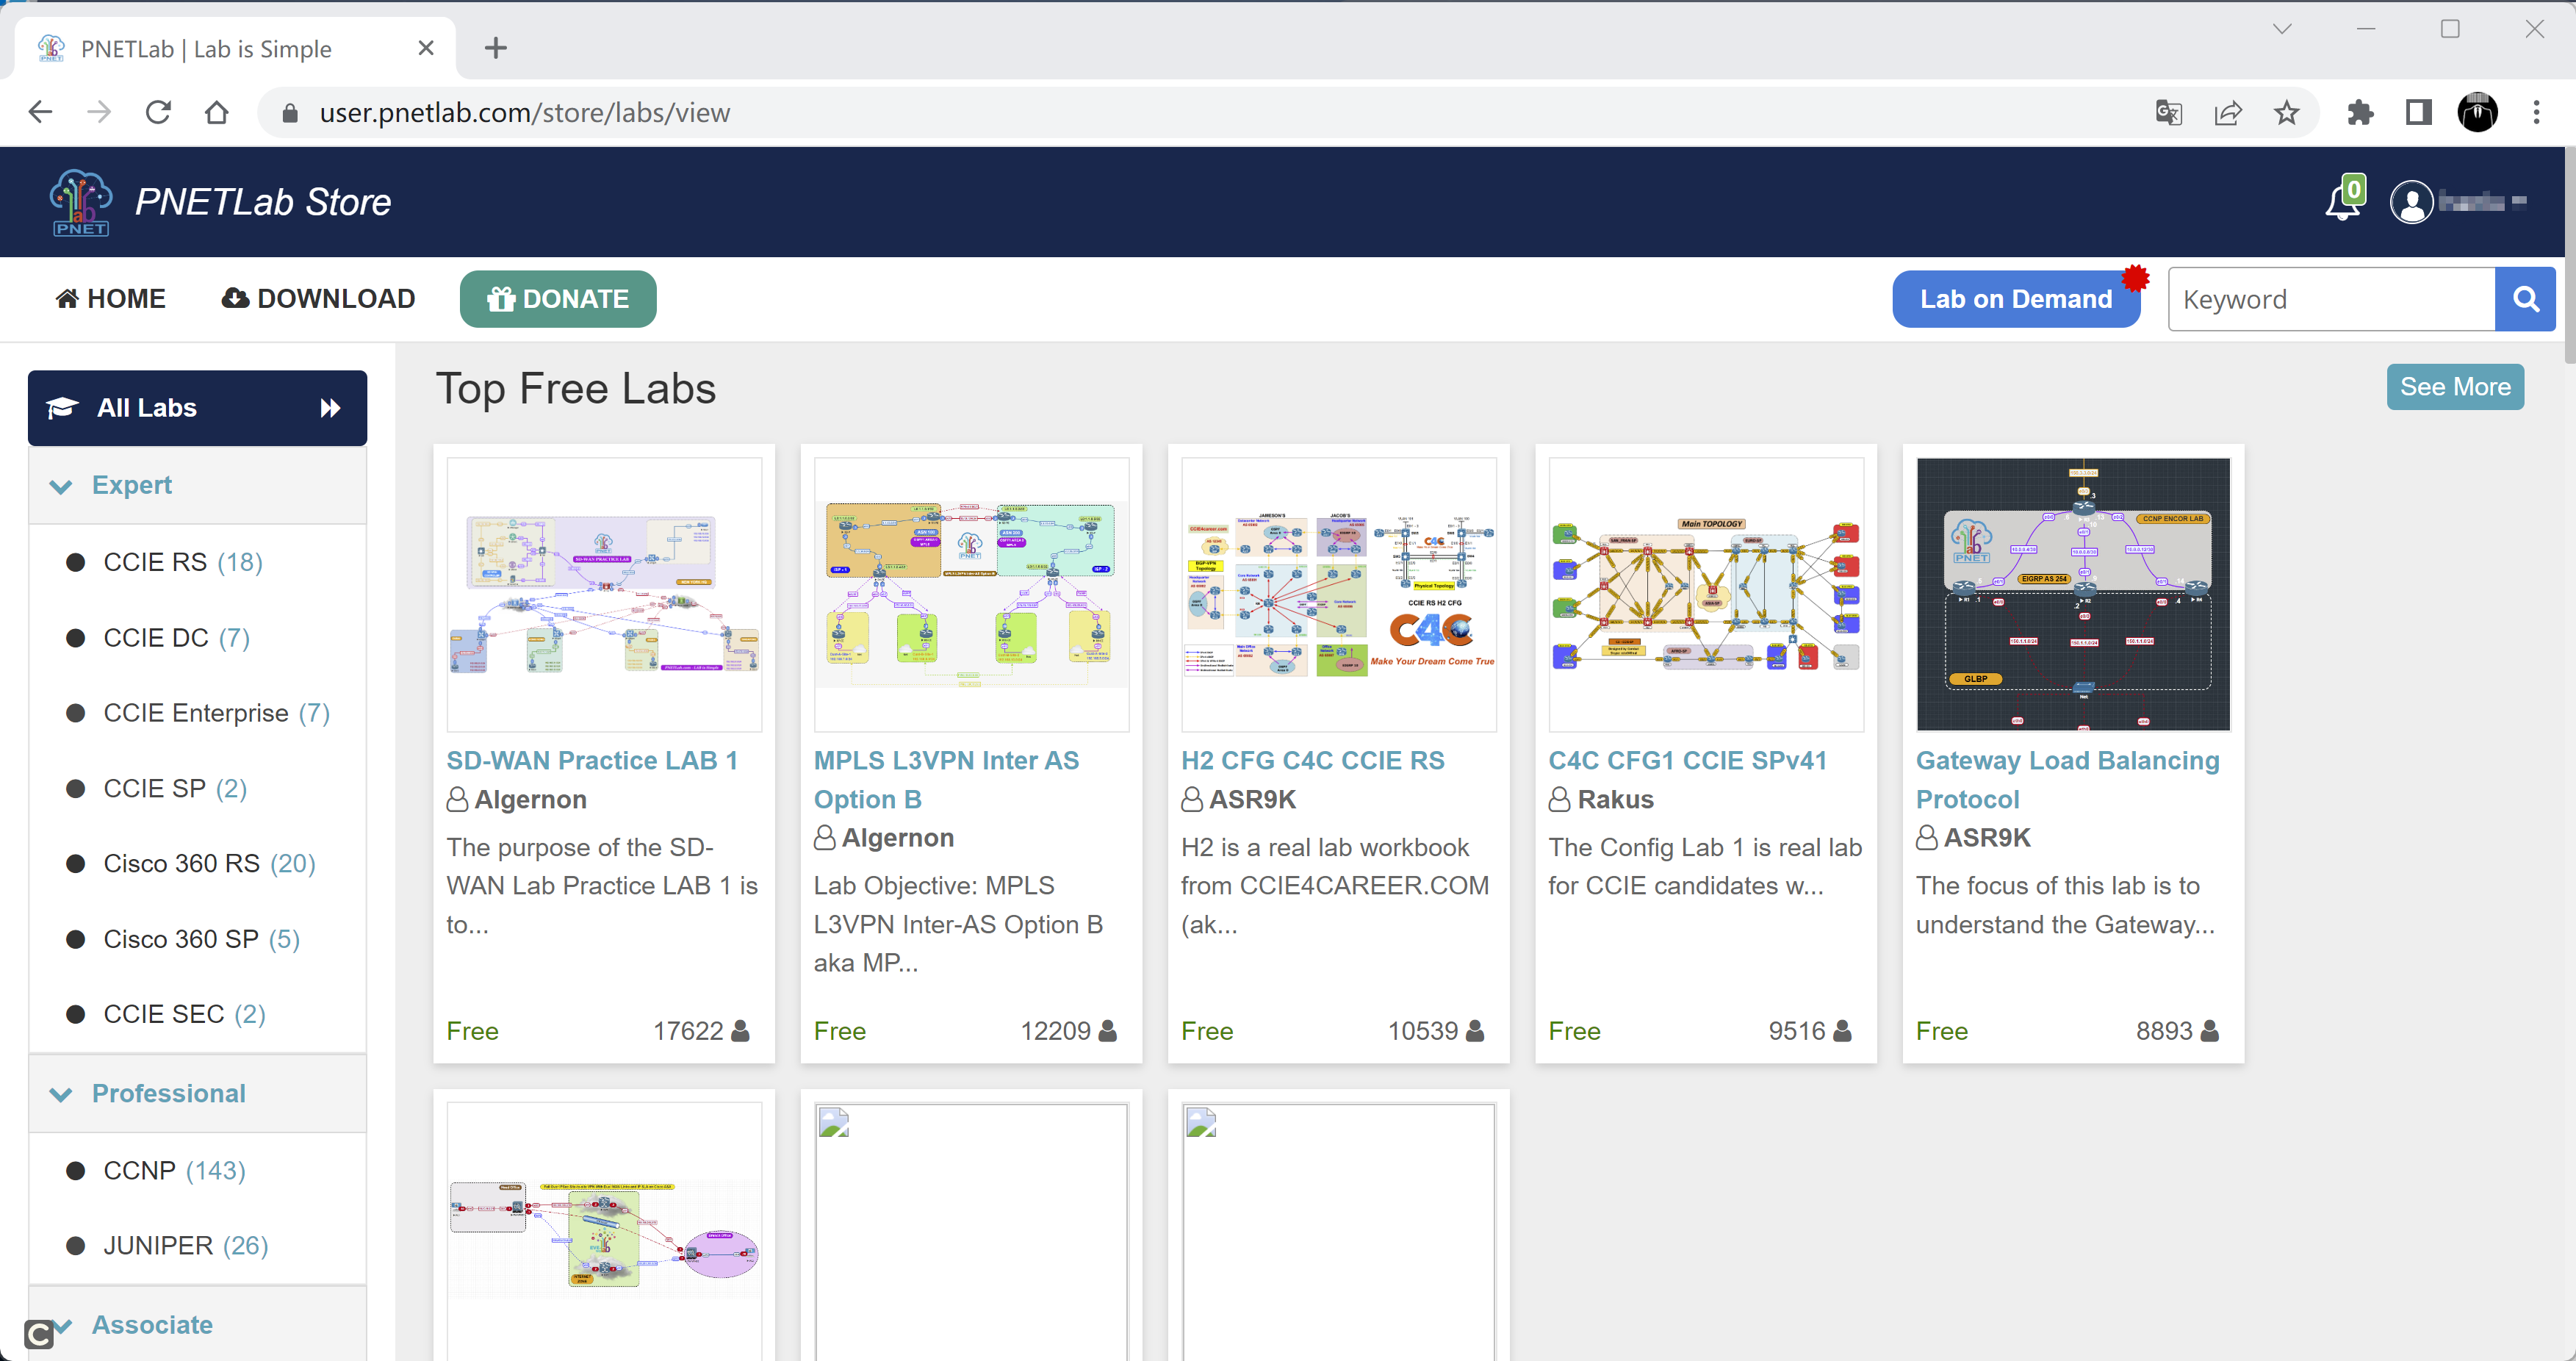Screen dimensions: 2576x1361
Task: Select JUNIPER (26) category
Action: [186, 1245]
